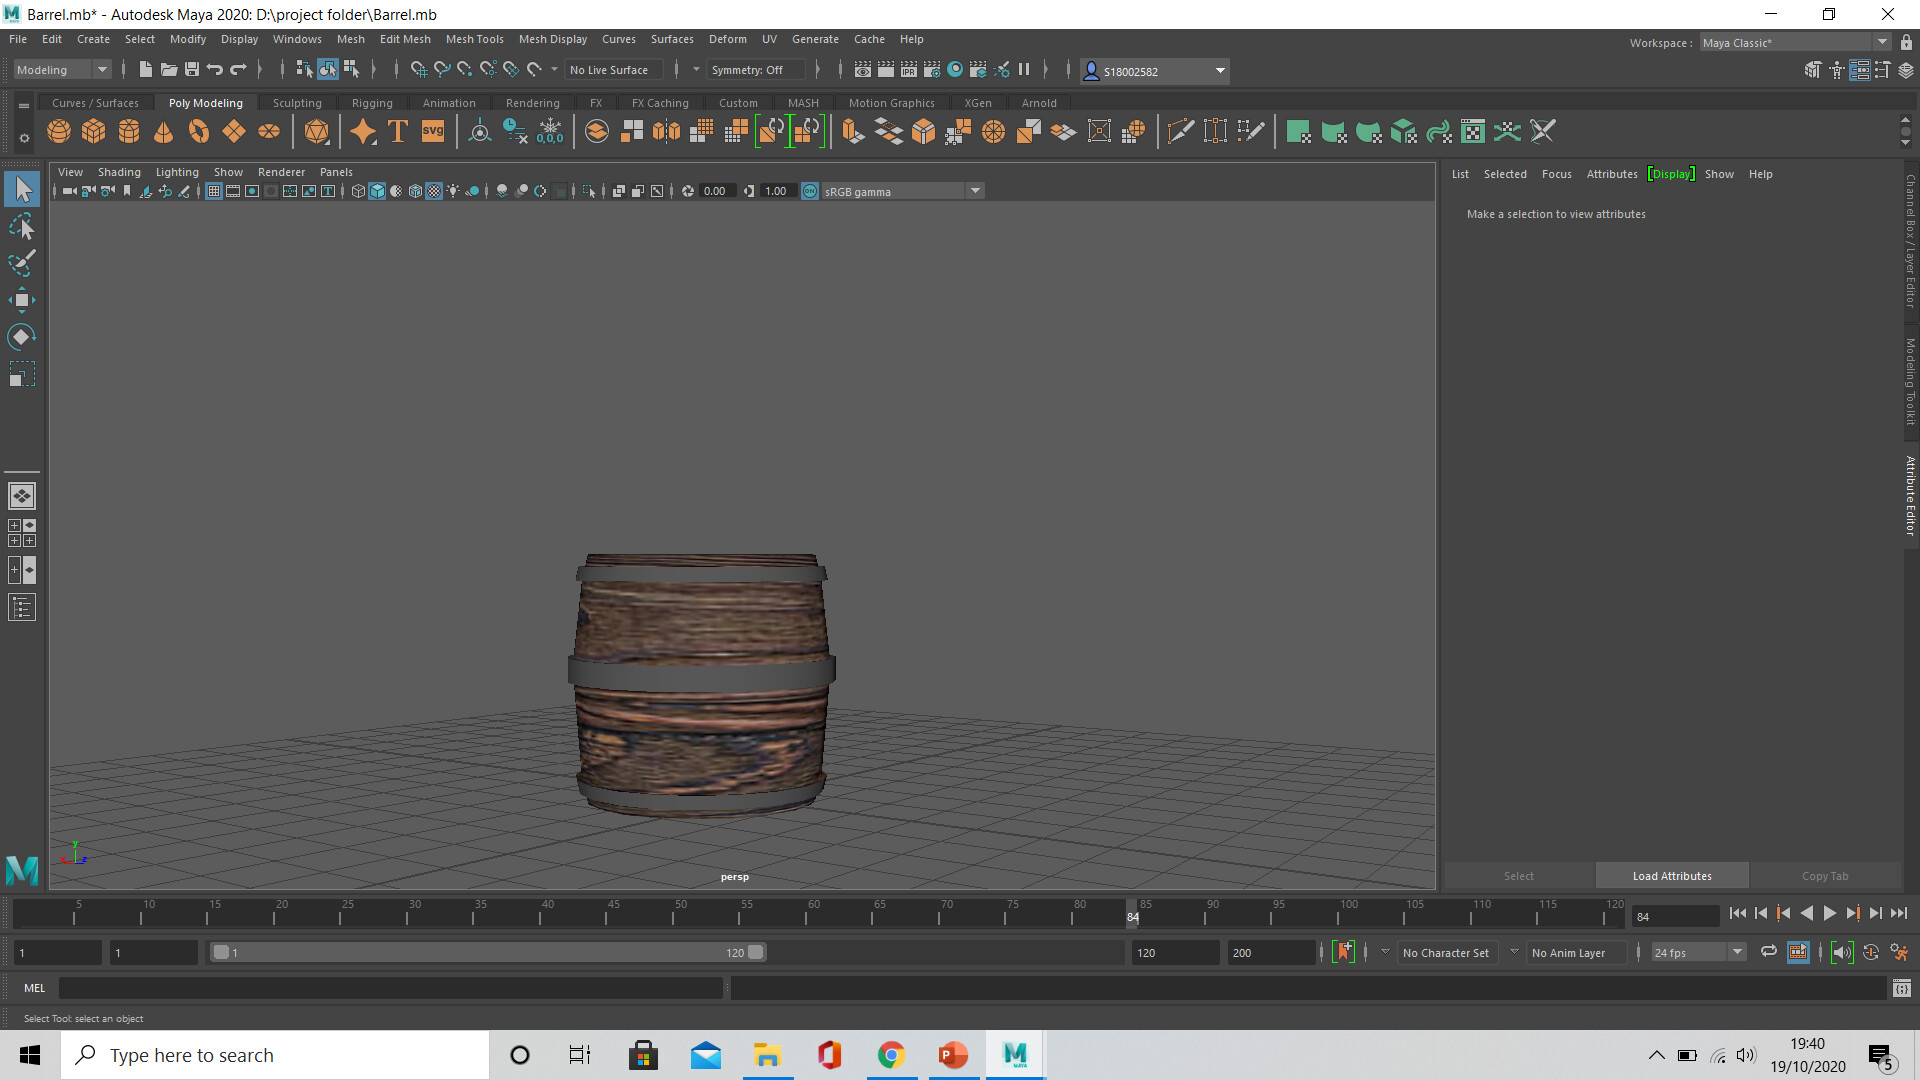Click the Copy Tab button
The image size is (1920, 1080).
pos(1825,876)
